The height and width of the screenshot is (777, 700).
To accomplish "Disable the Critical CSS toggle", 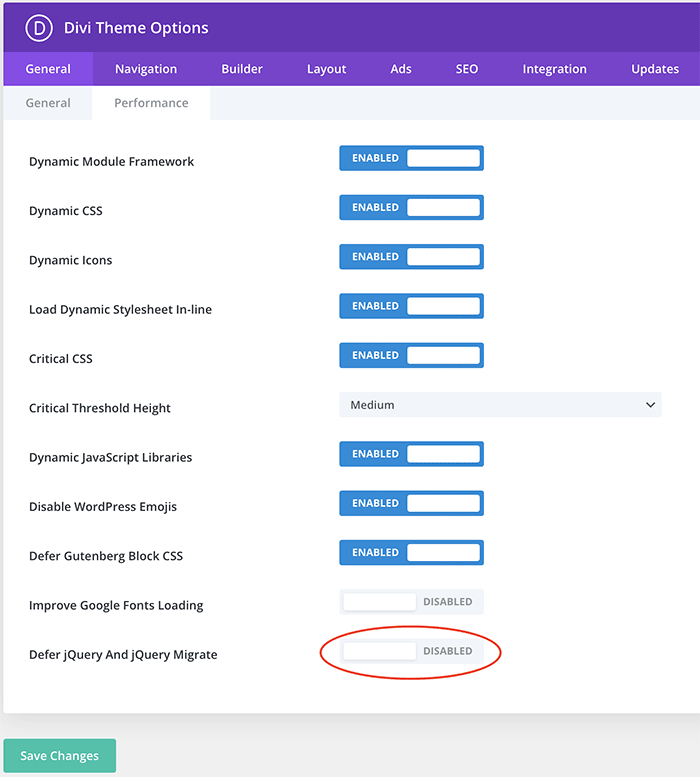I will point(411,355).
